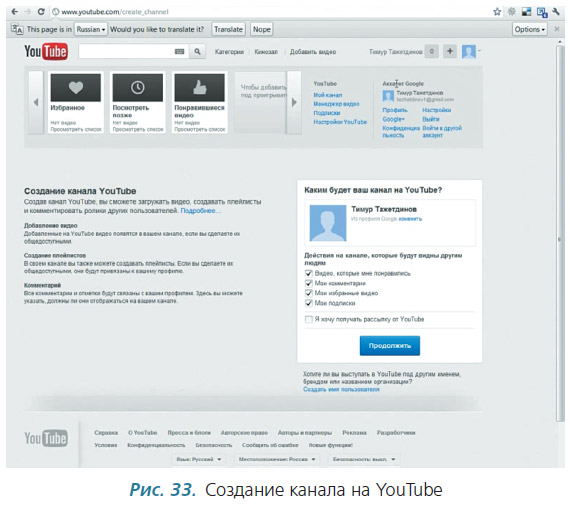Click the Подробнее... link
The width and height of the screenshot is (570, 506).
201,211
